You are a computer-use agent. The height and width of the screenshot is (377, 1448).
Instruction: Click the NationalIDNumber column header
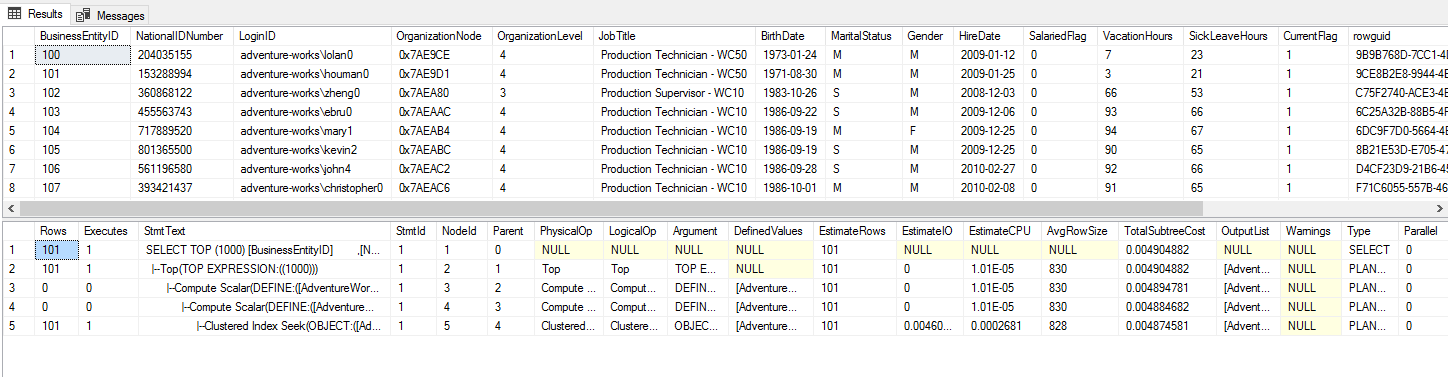(x=183, y=36)
